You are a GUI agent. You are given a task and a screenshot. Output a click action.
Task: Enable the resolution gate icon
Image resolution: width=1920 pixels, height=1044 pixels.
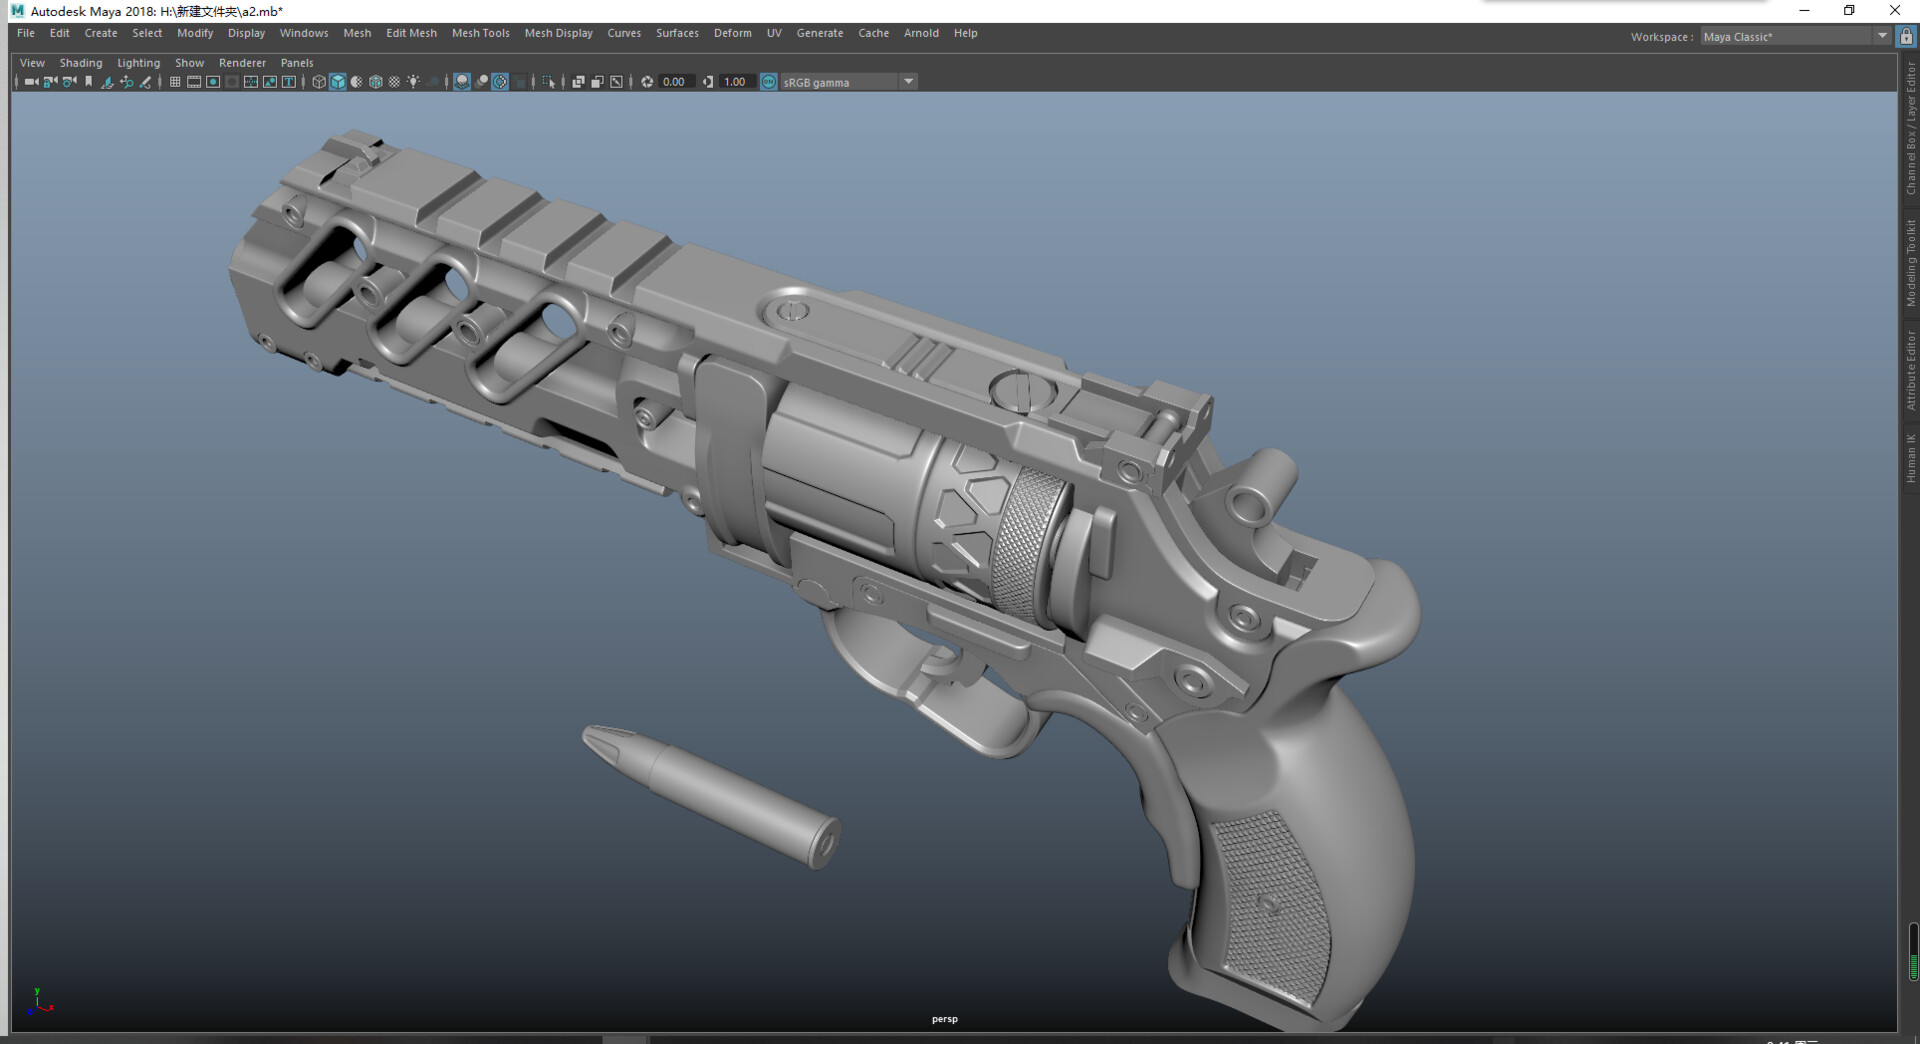point(212,82)
